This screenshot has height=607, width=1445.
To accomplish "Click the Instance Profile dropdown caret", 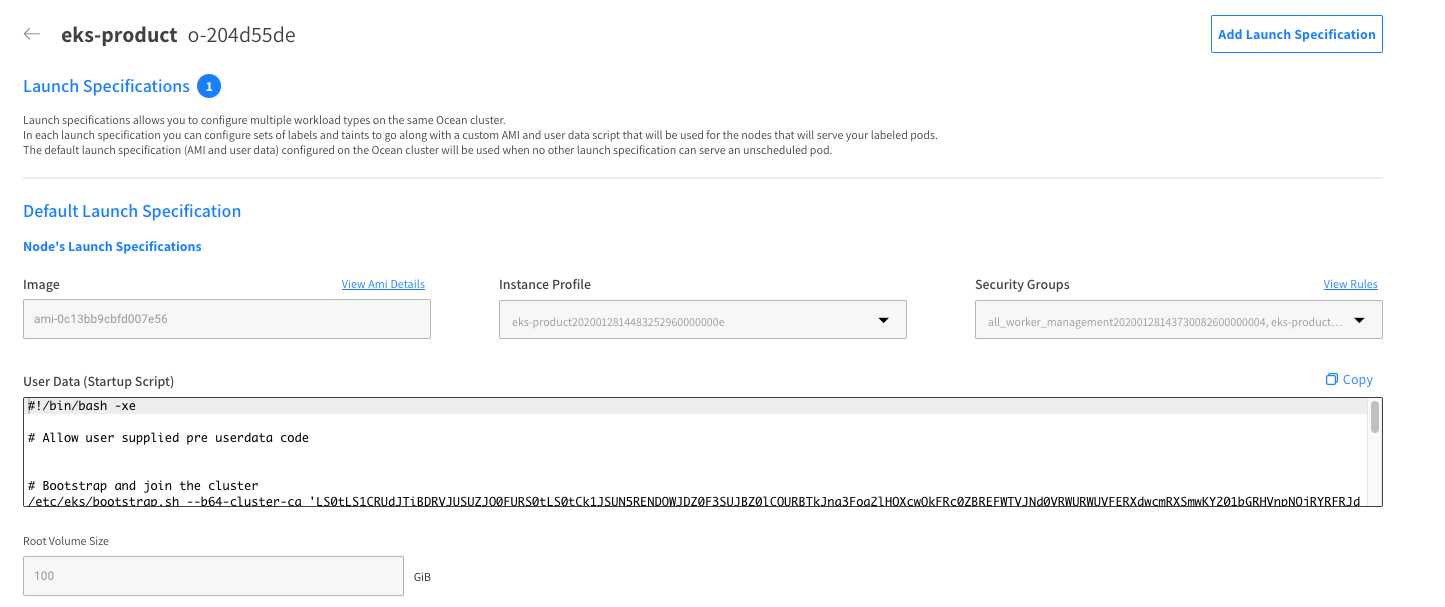I will pos(883,320).
